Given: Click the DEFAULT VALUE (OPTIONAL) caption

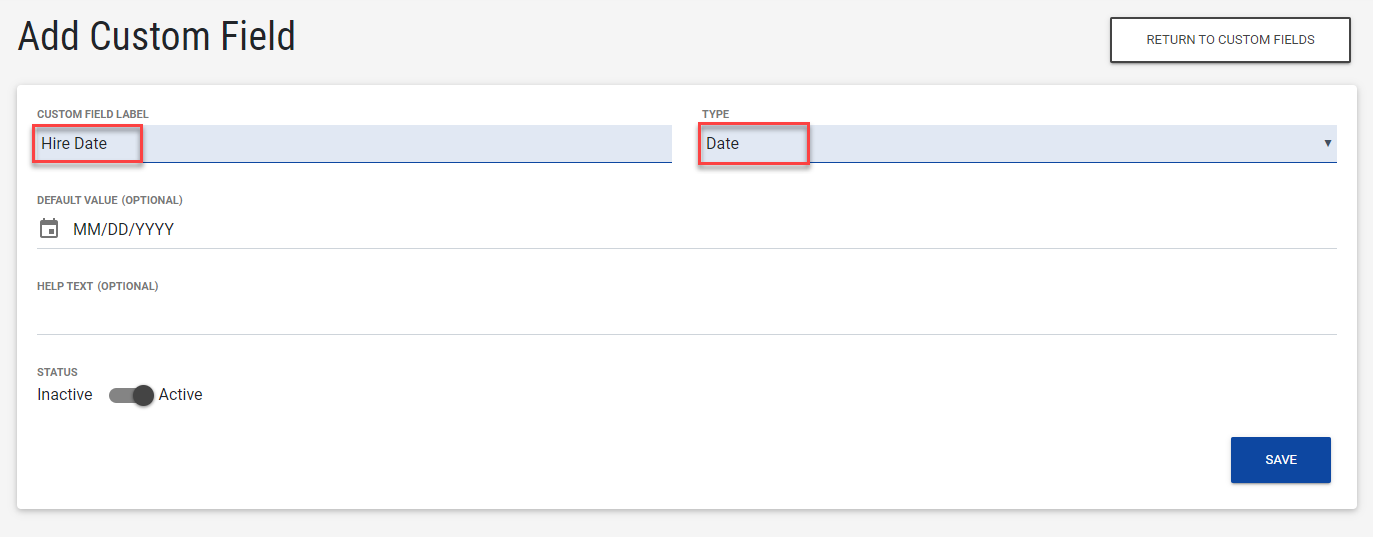Looking at the screenshot, I should click(x=110, y=200).
